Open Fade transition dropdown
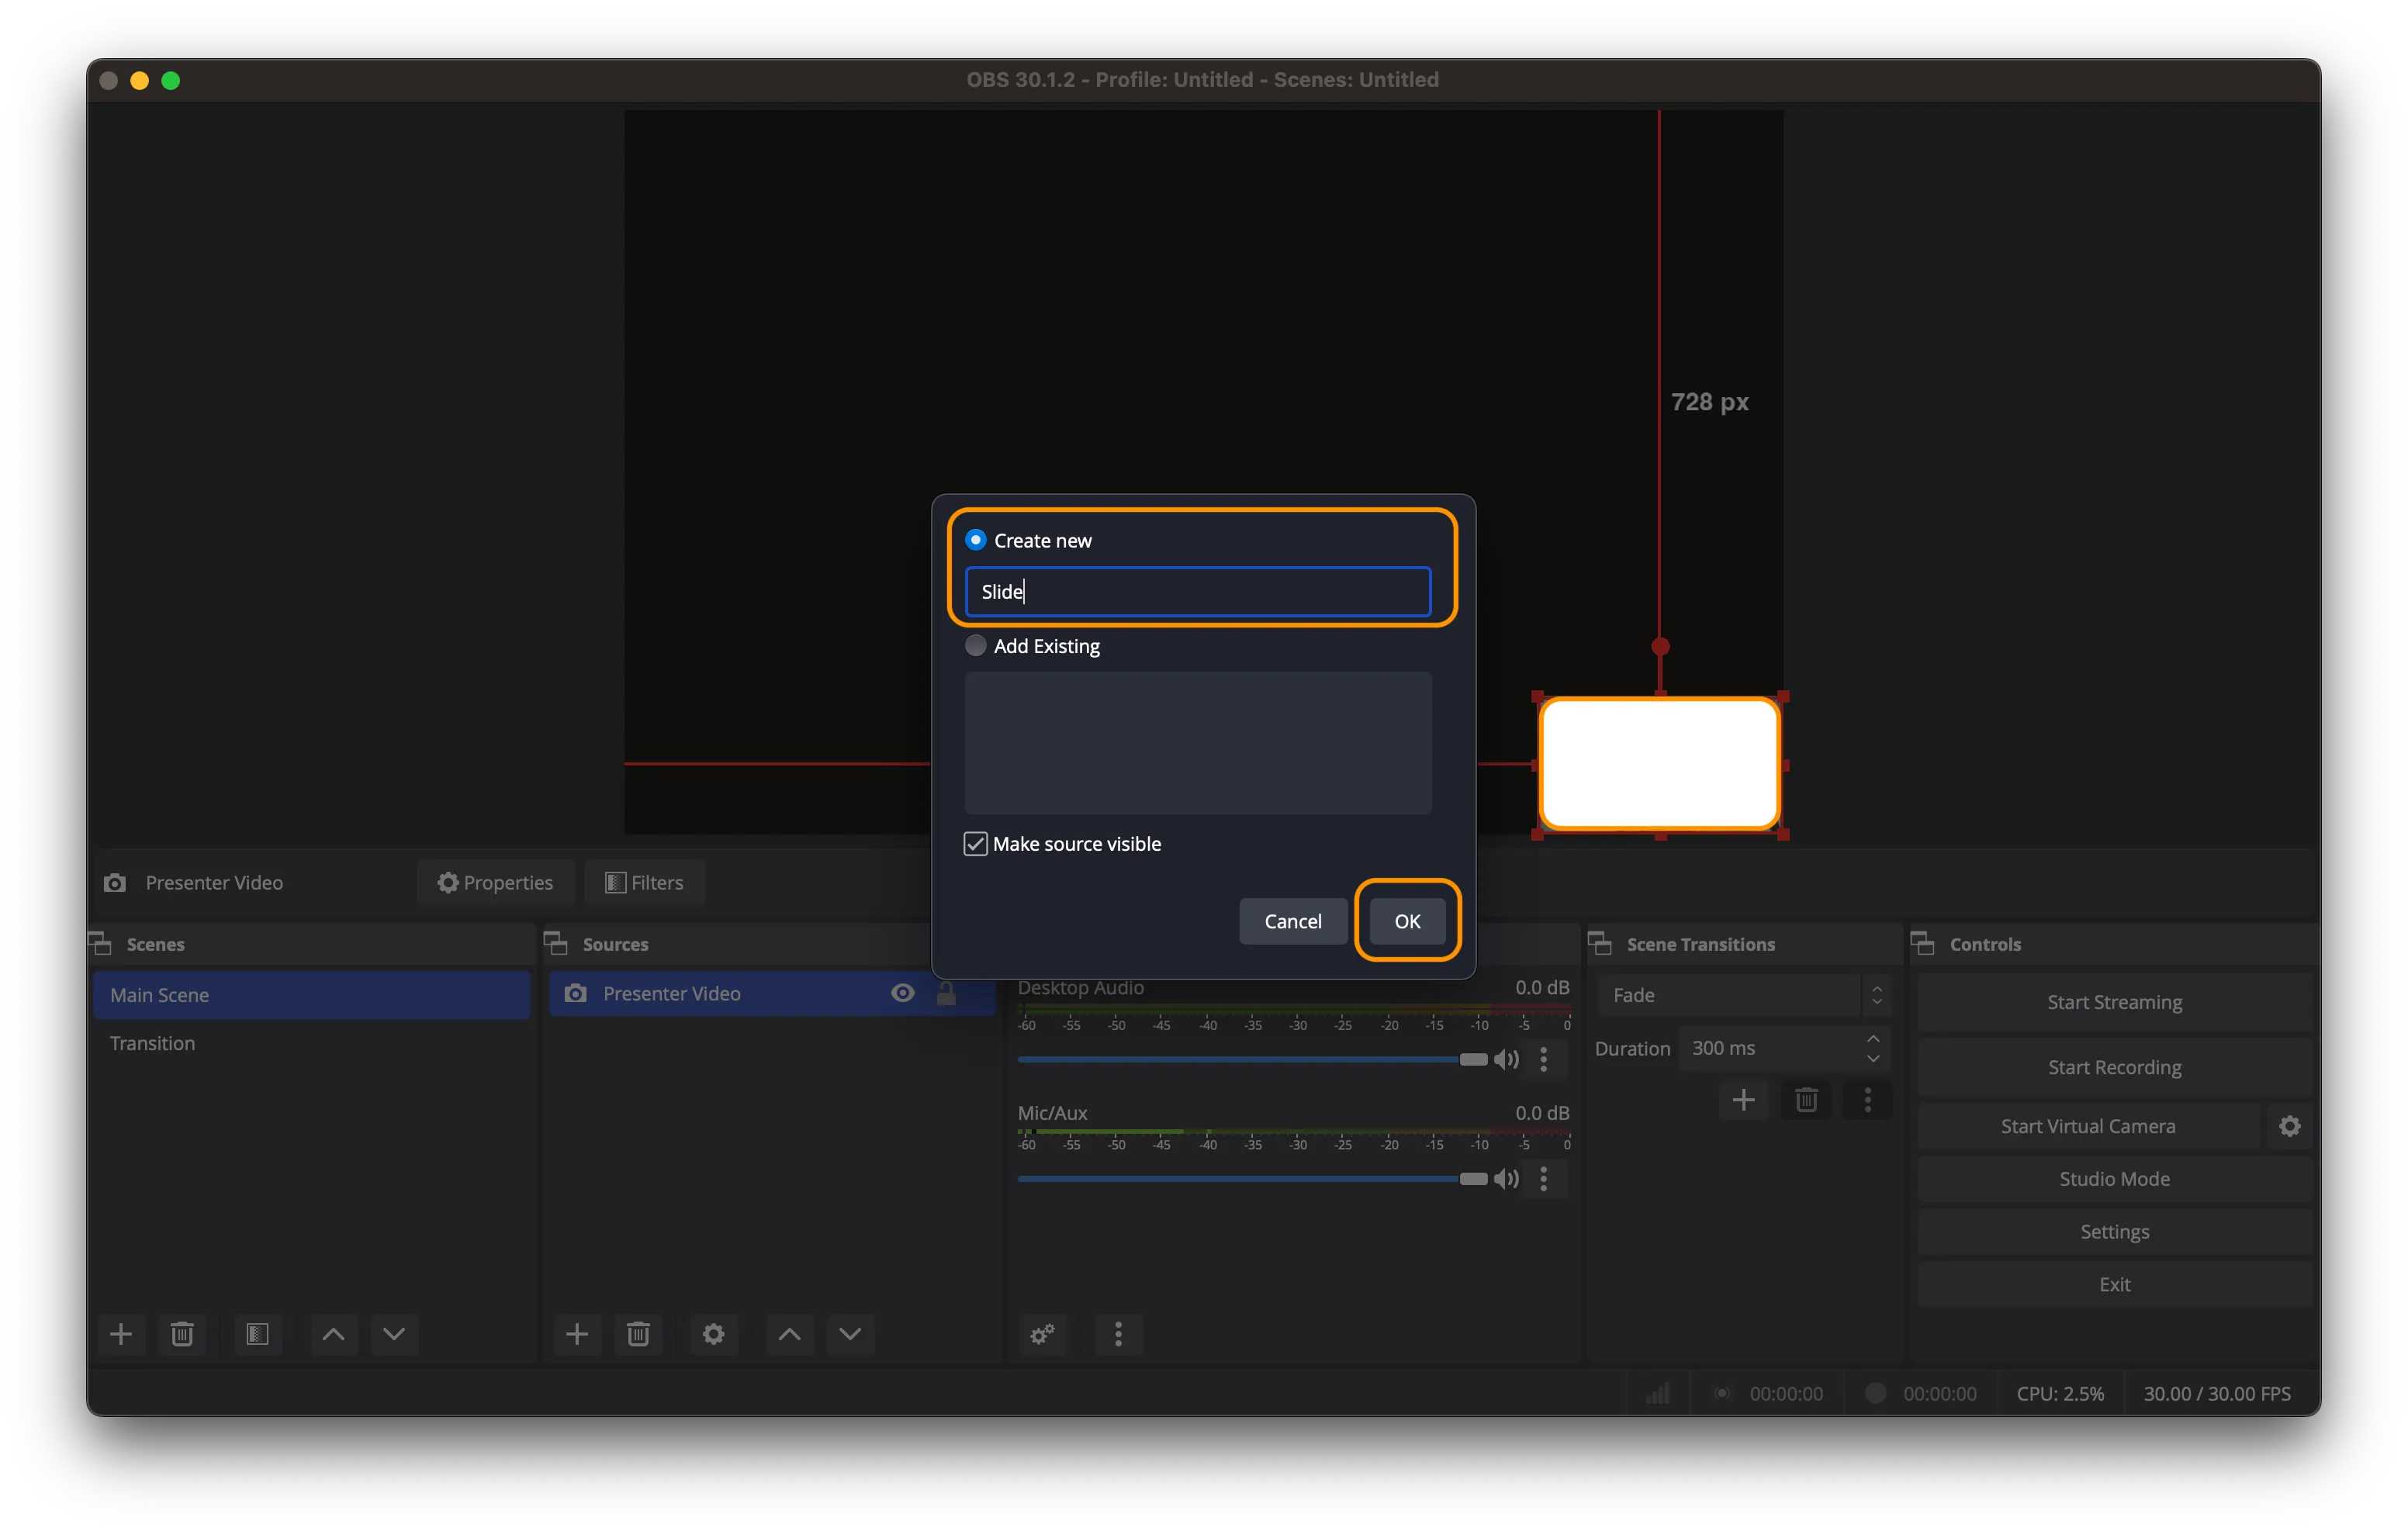This screenshot has height=1531, width=2408. pyautogui.click(x=1743, y=995)
